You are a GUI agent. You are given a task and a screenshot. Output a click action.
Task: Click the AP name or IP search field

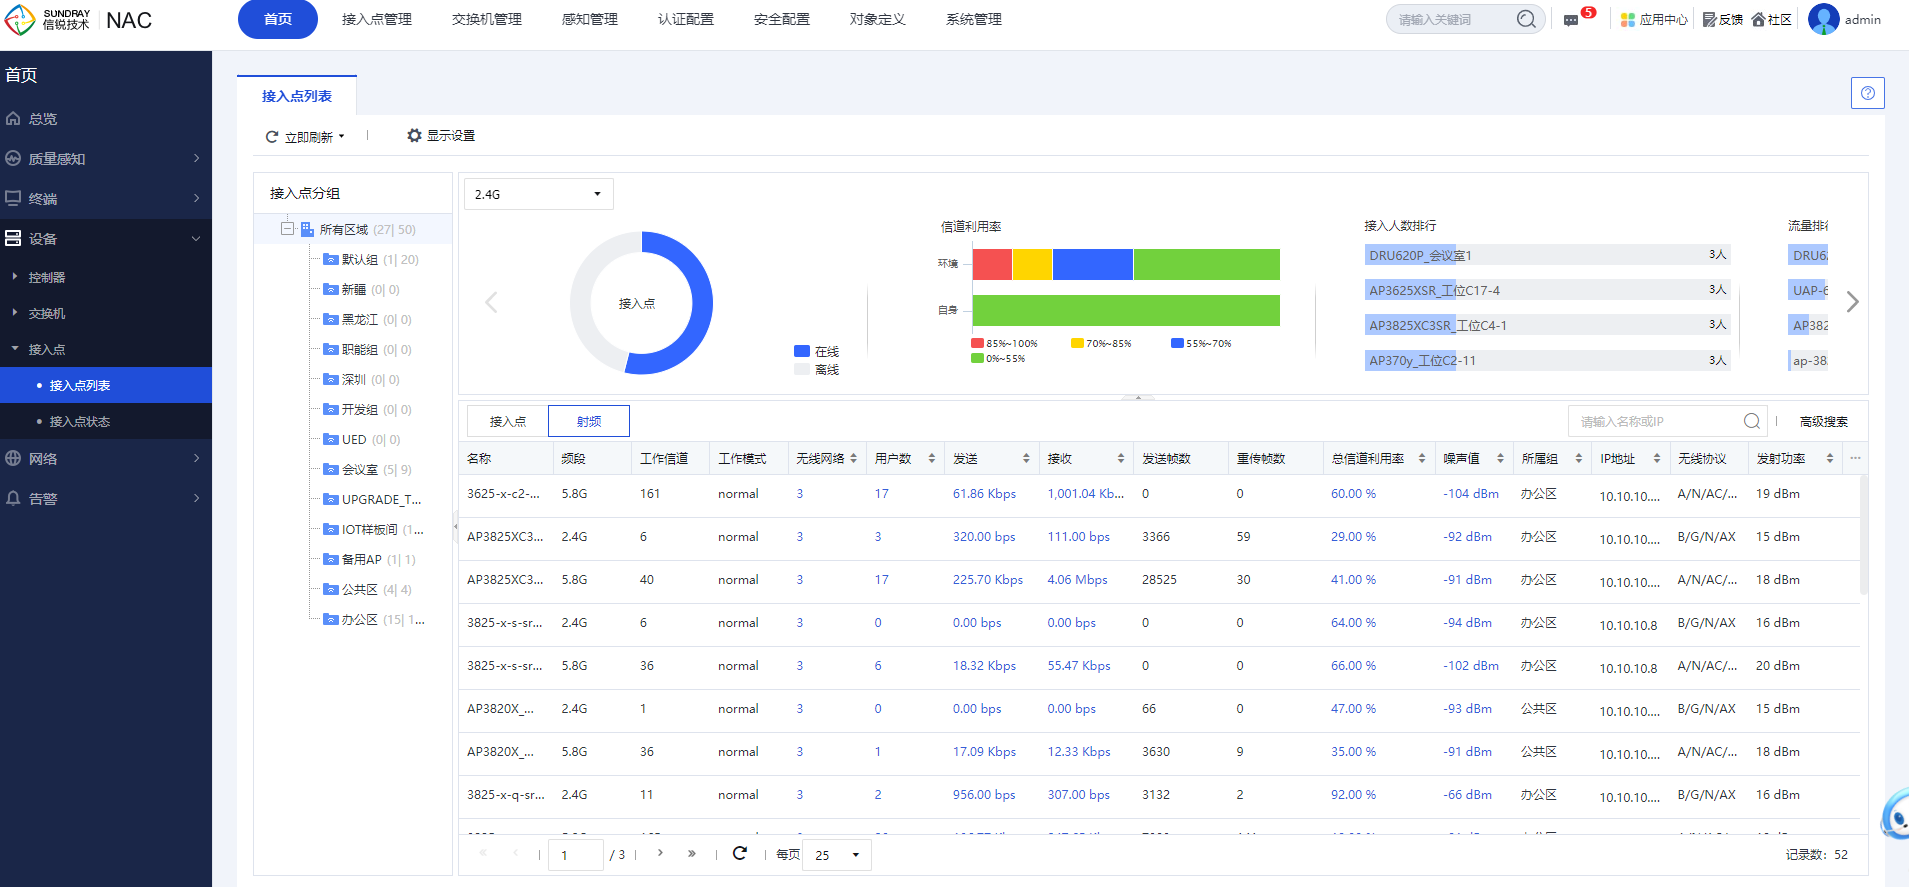tap(1655, 421)
